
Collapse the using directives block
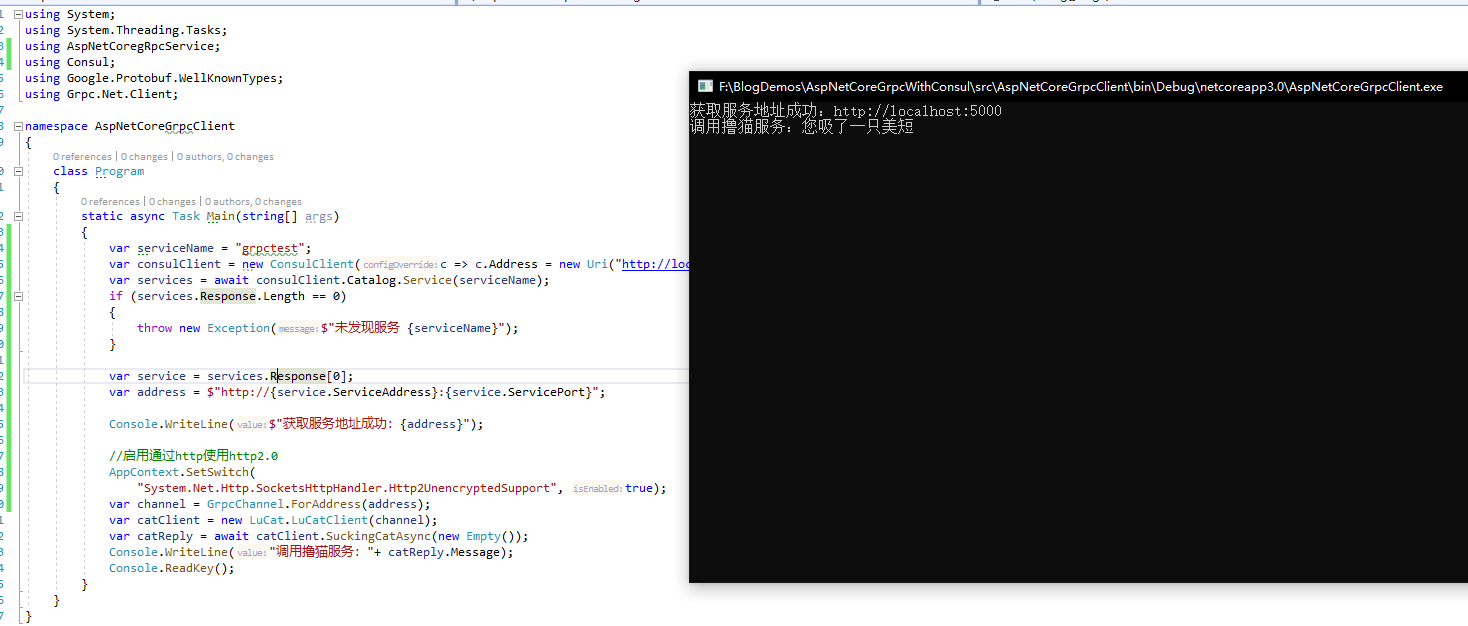(x=18, y=14)
